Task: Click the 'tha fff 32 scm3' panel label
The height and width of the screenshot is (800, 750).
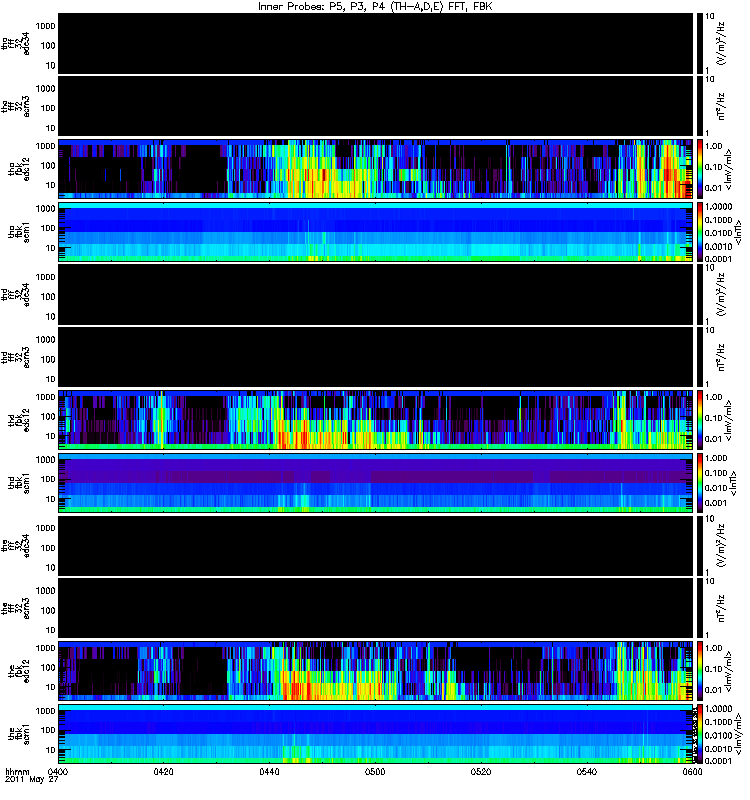Action: pyautogui.click(x=16, y=107)
